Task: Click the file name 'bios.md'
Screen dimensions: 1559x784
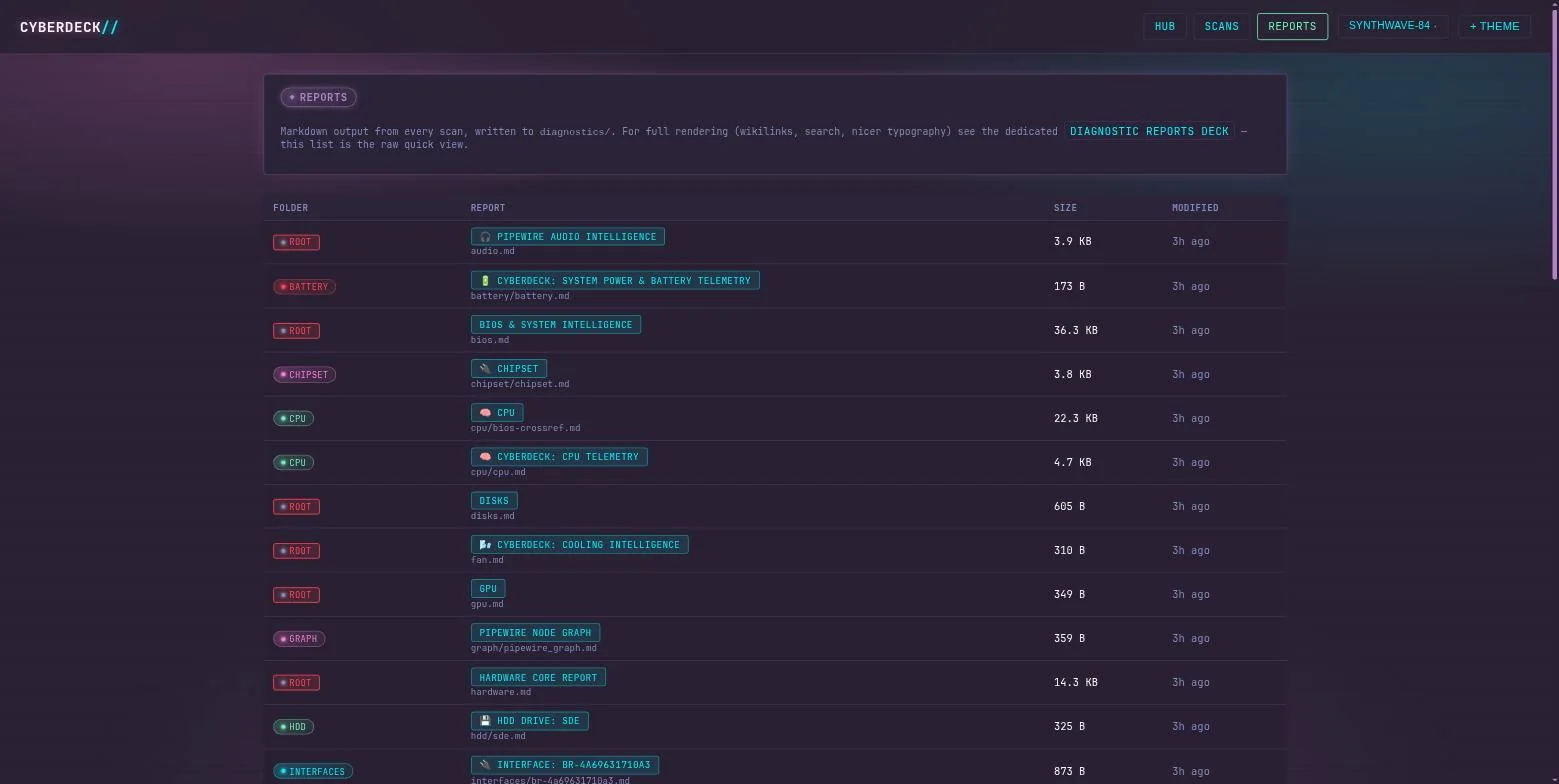Action: (x=490, y=340)
